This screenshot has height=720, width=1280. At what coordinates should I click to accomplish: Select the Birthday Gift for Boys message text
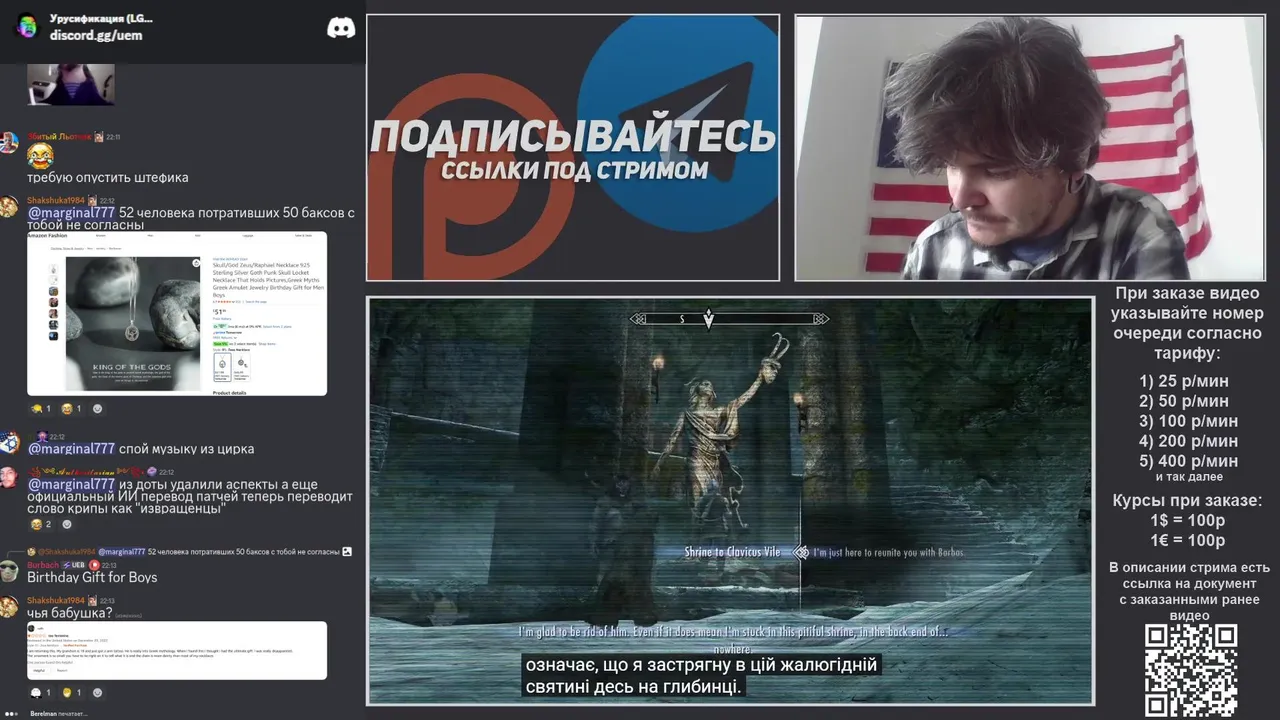(x=92, y=577)
